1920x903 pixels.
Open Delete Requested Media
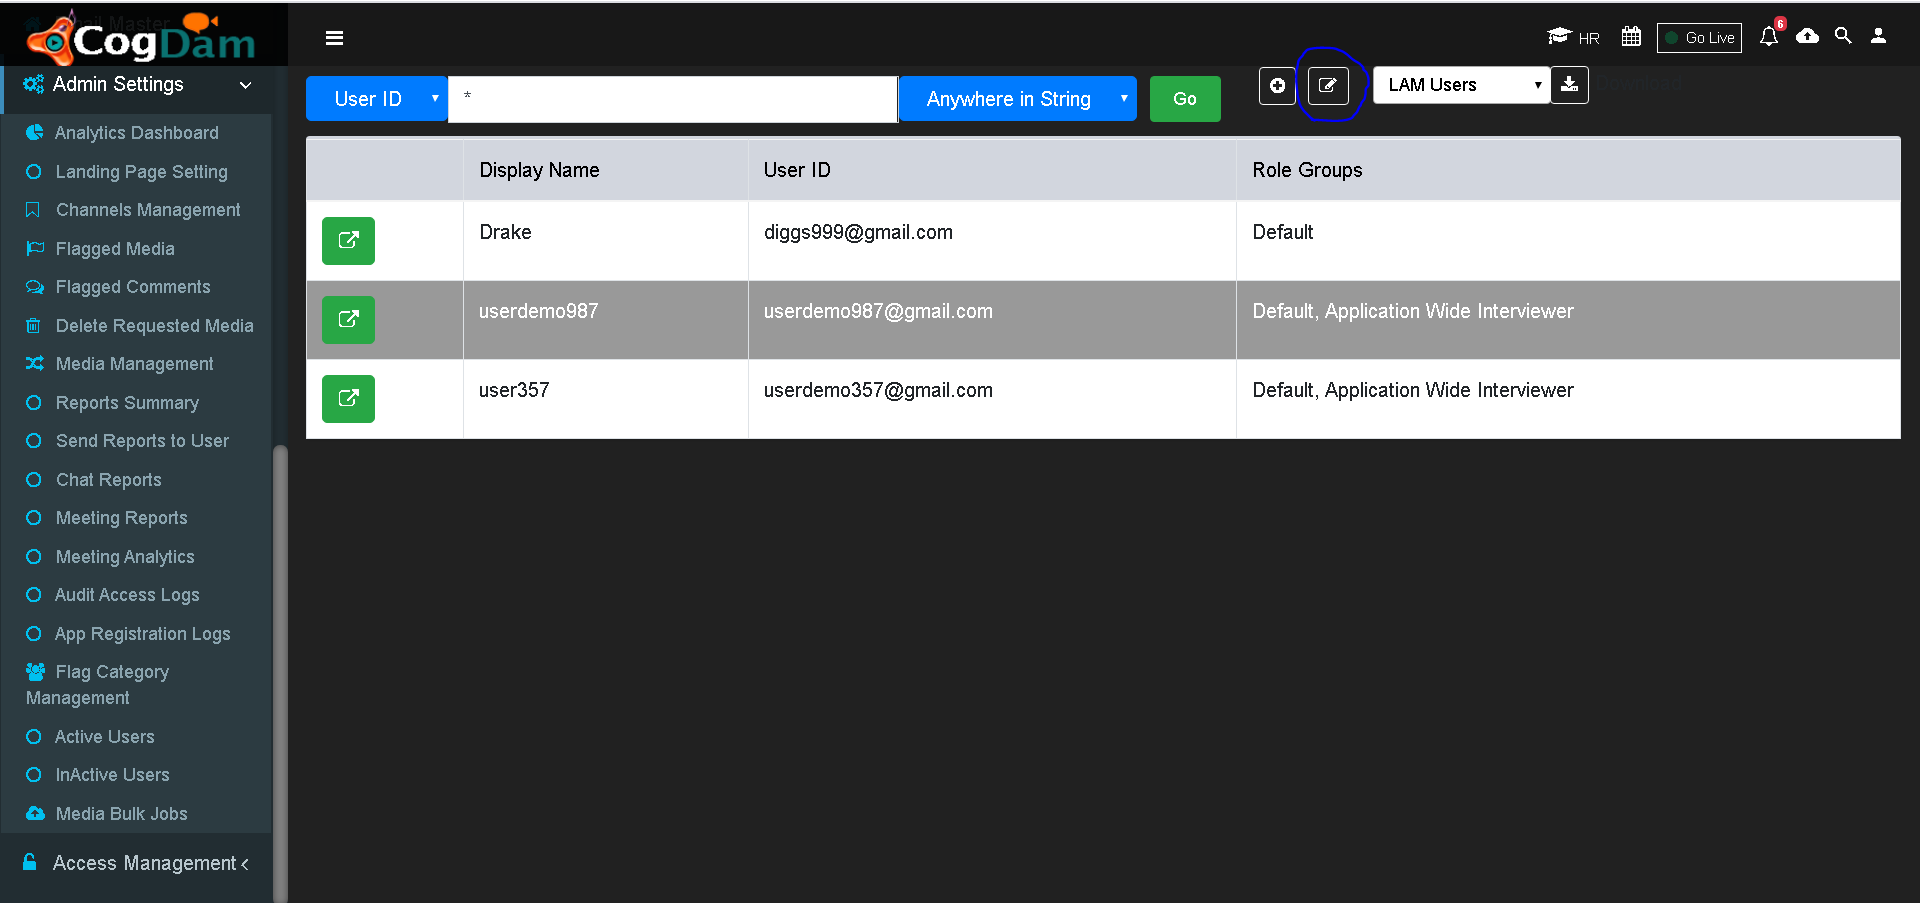click(x=154, y=326)
